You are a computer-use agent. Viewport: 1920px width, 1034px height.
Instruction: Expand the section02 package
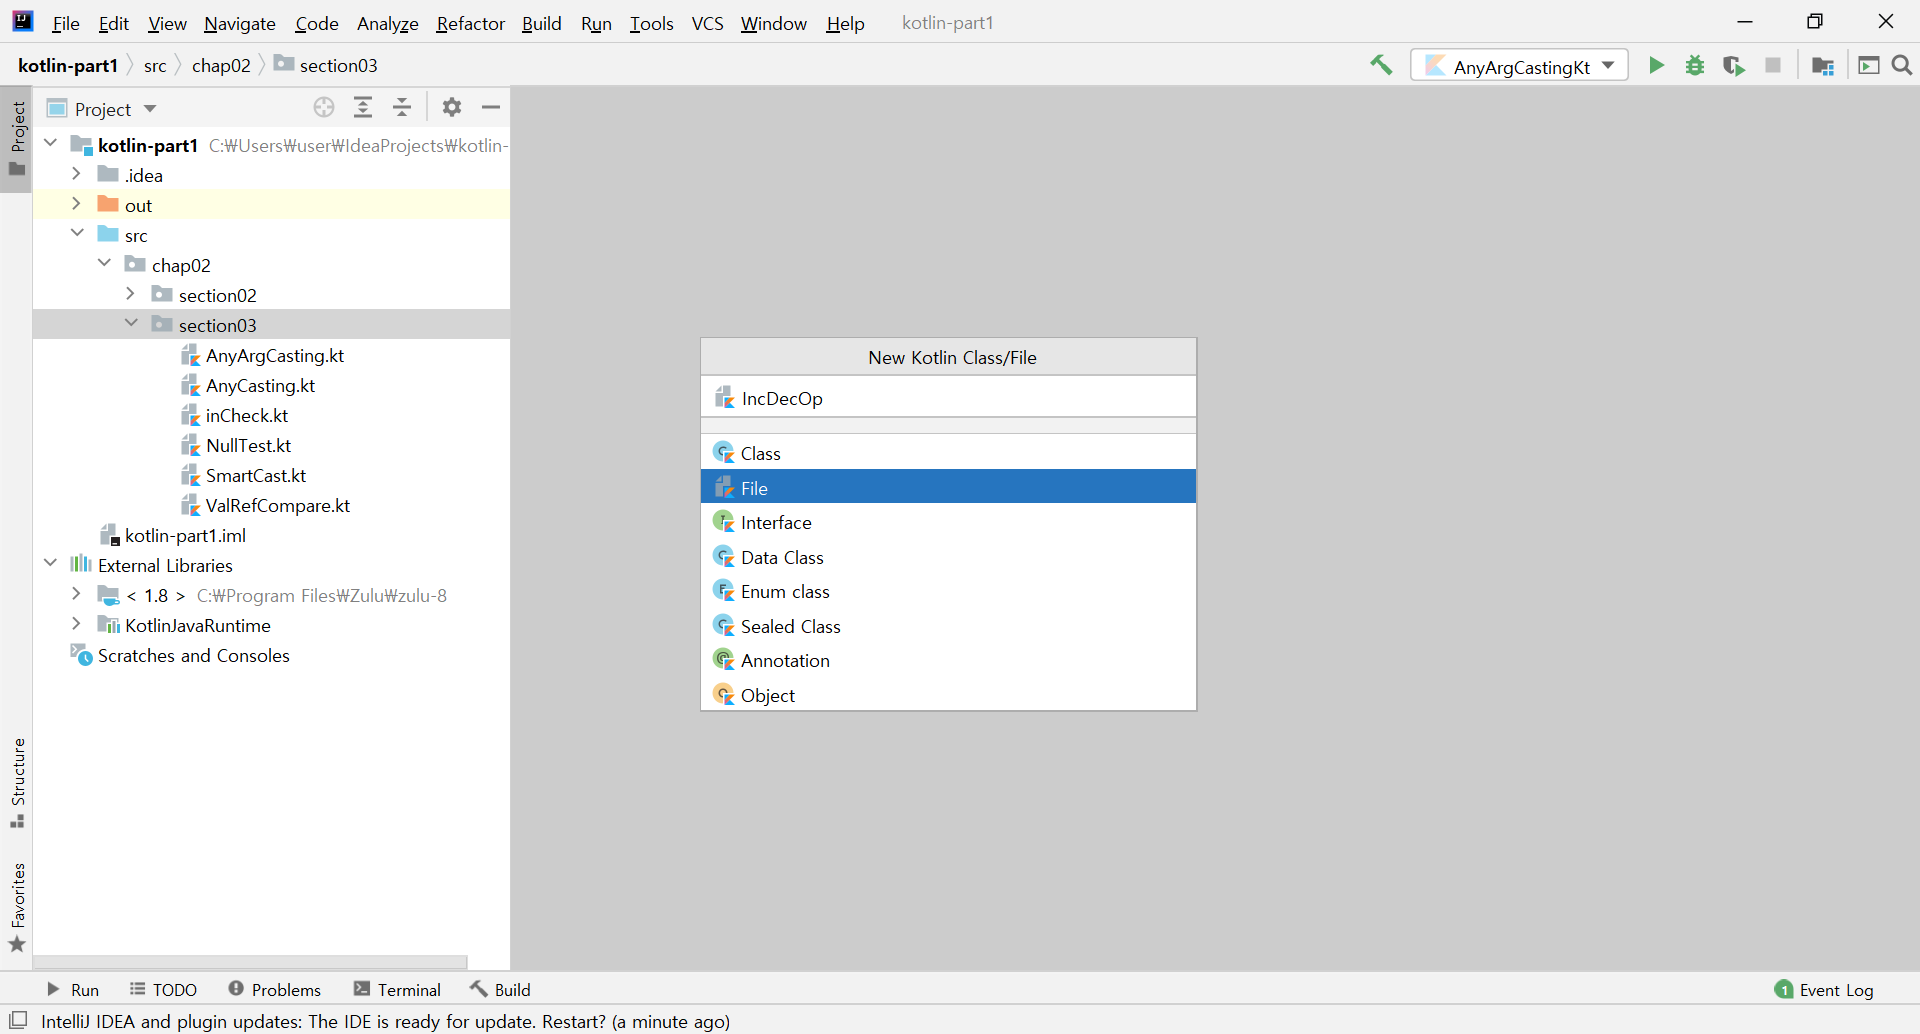click(x=130, y=294)
